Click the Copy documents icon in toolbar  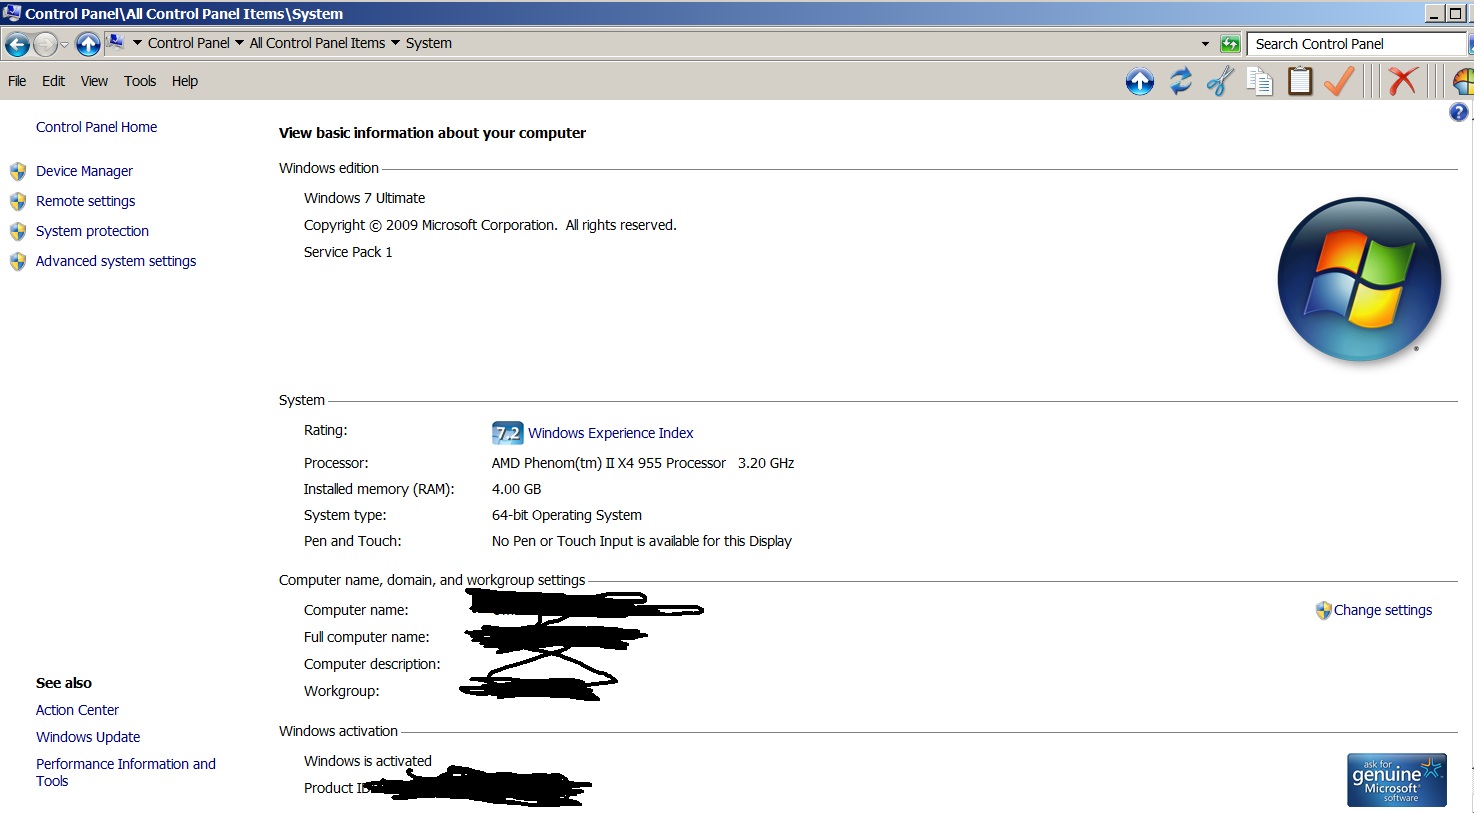[x=1260, y=81]
